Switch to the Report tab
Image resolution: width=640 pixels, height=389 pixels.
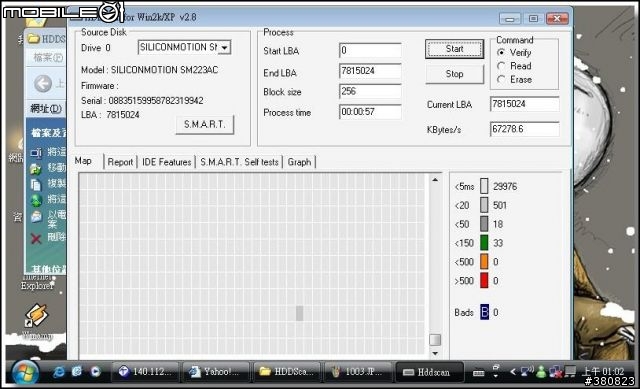[x=120, y=162]
